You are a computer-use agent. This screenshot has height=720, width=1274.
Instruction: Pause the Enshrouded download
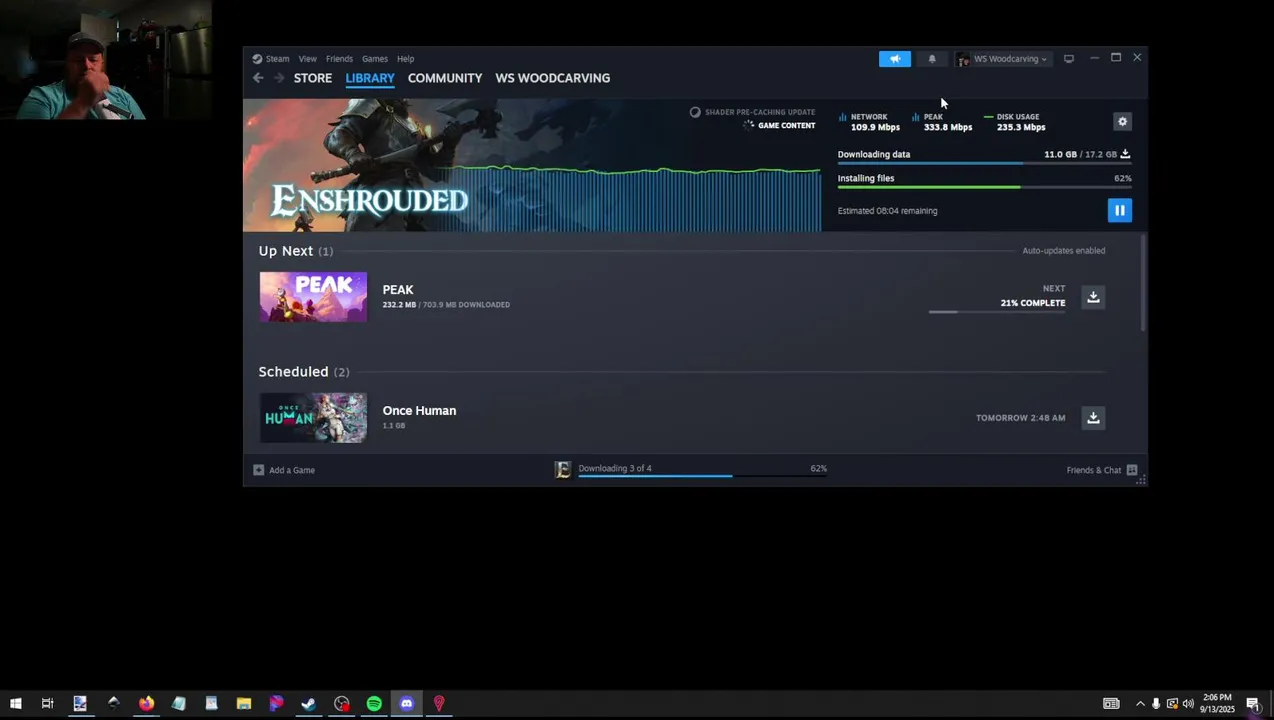(x=1119, y=210)
